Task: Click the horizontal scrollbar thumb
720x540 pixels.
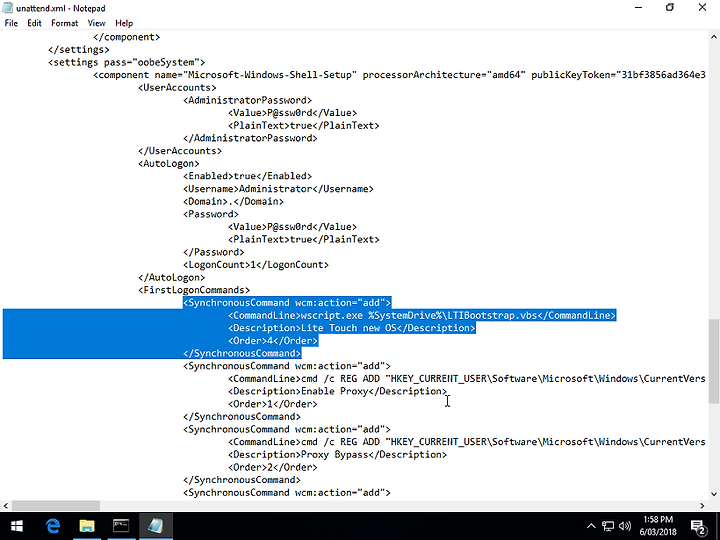Action: click(56, 506)
